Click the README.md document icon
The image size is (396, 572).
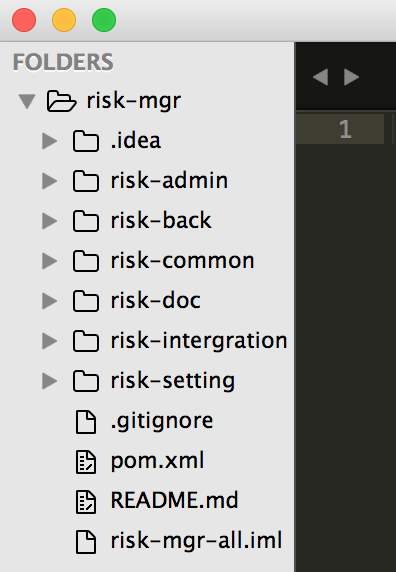(x=86, y=502)
